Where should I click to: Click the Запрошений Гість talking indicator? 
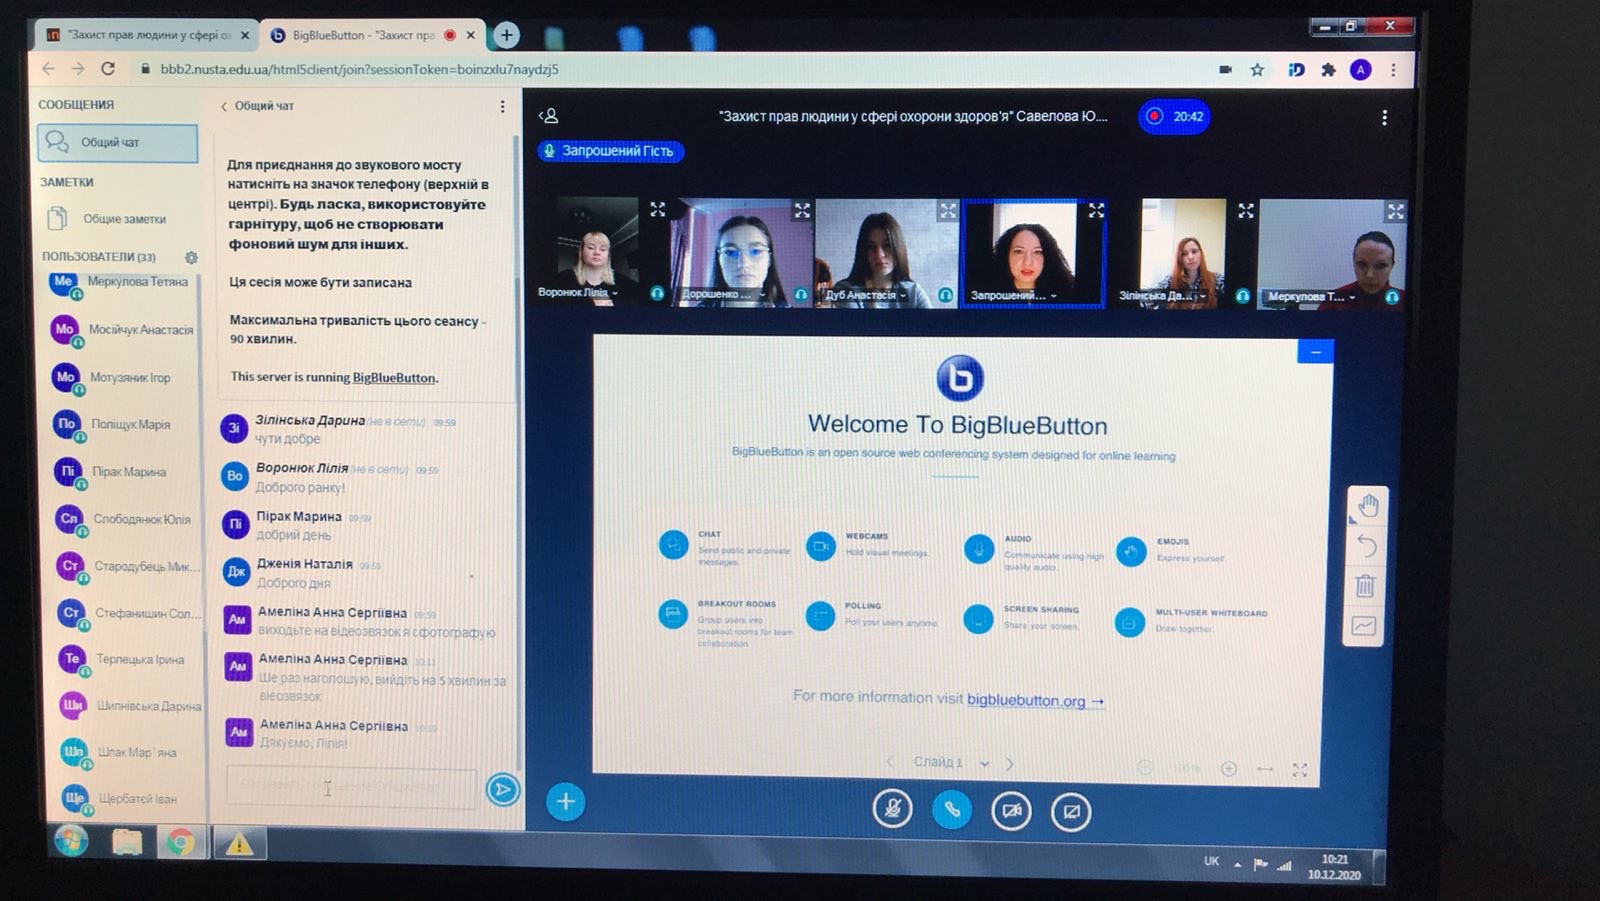click(611, 151)
